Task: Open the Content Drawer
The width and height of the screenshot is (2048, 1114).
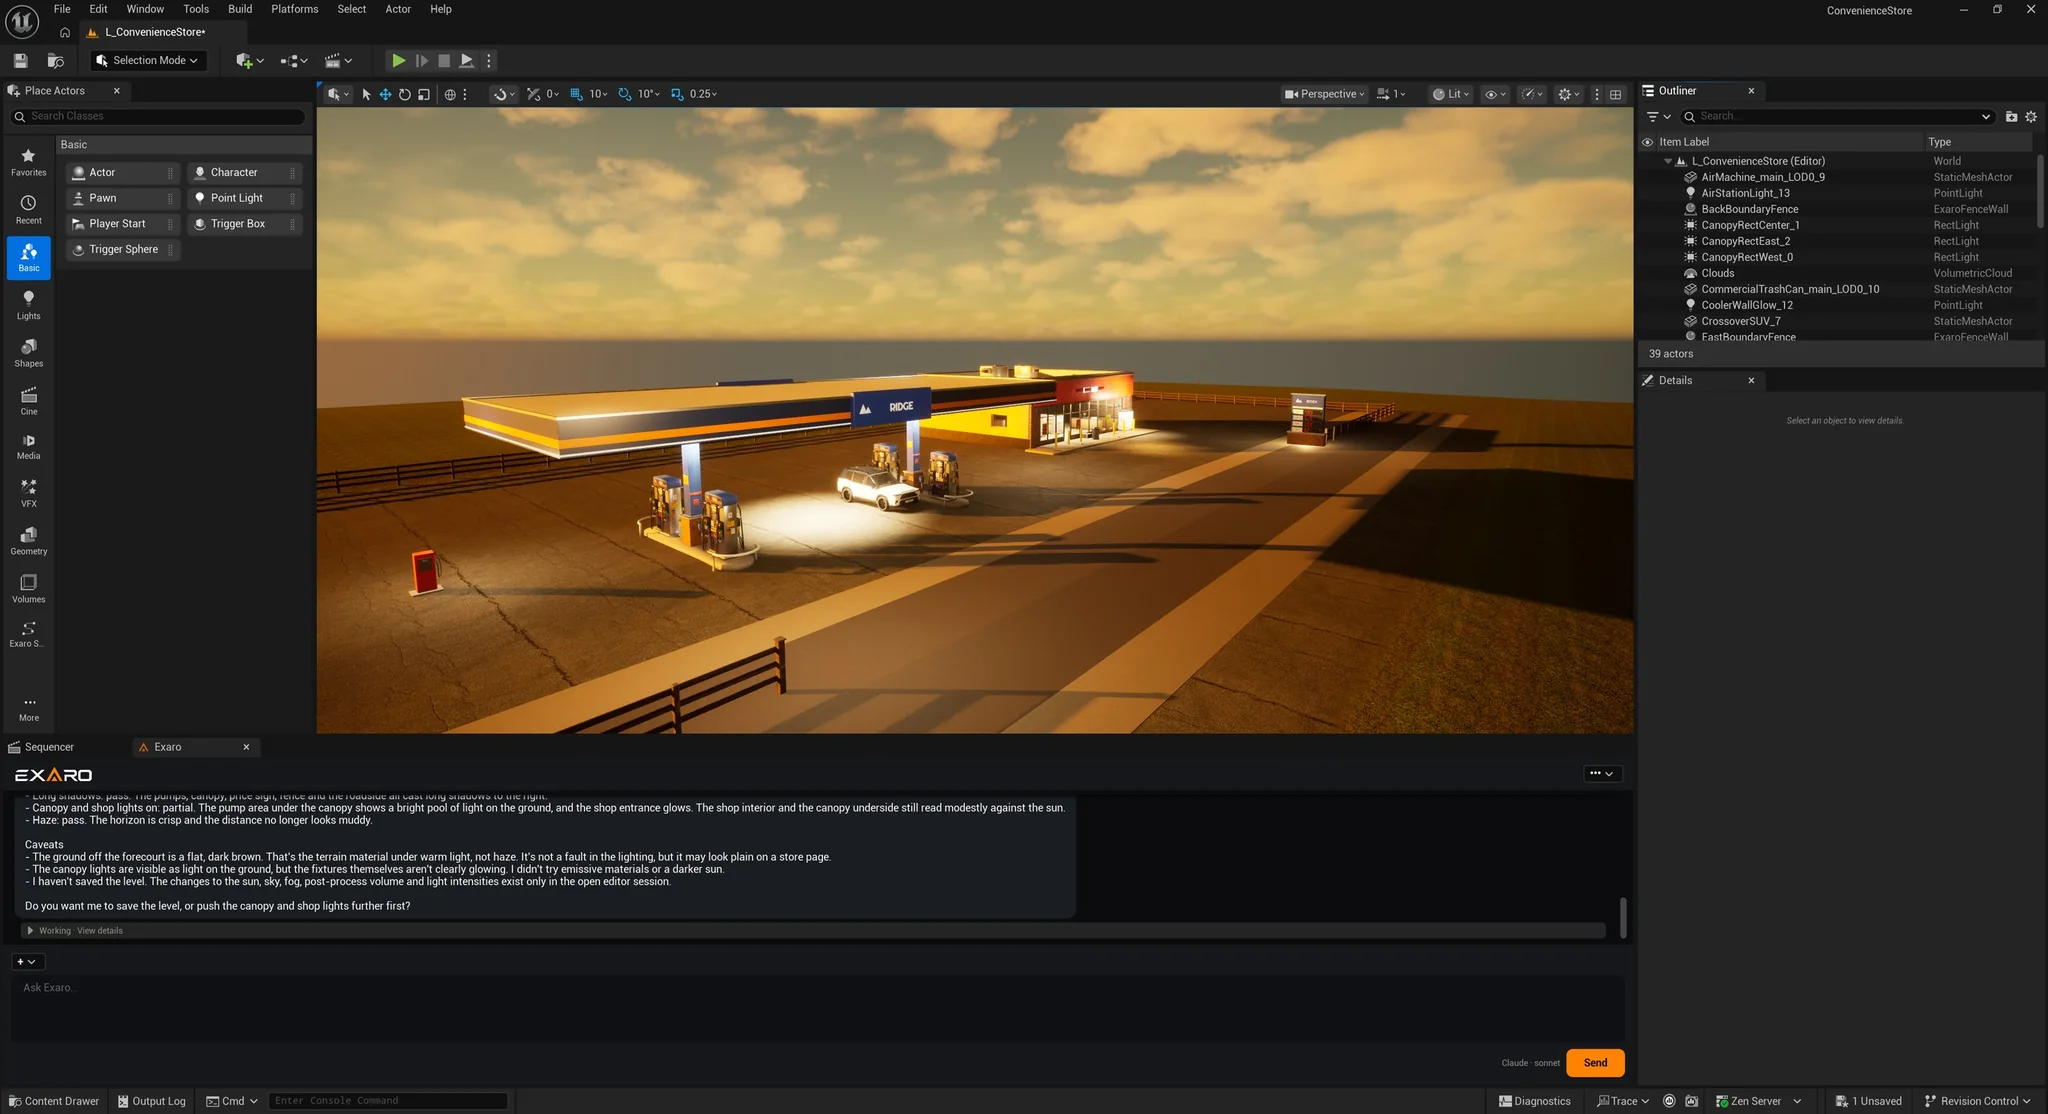Action: 54,1101
